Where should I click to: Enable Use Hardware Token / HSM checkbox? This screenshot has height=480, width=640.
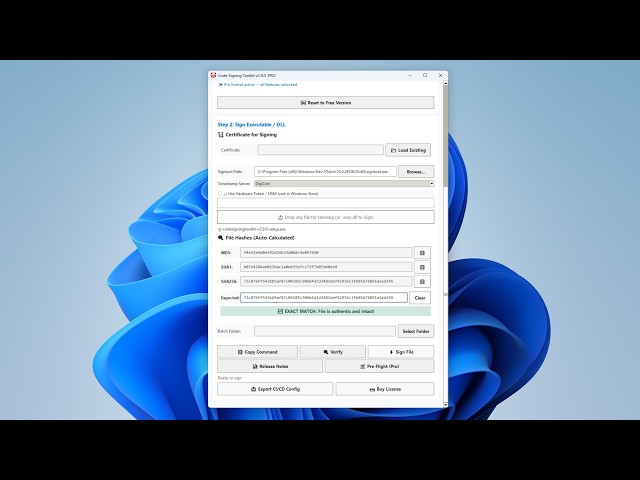tap(220, 193)
